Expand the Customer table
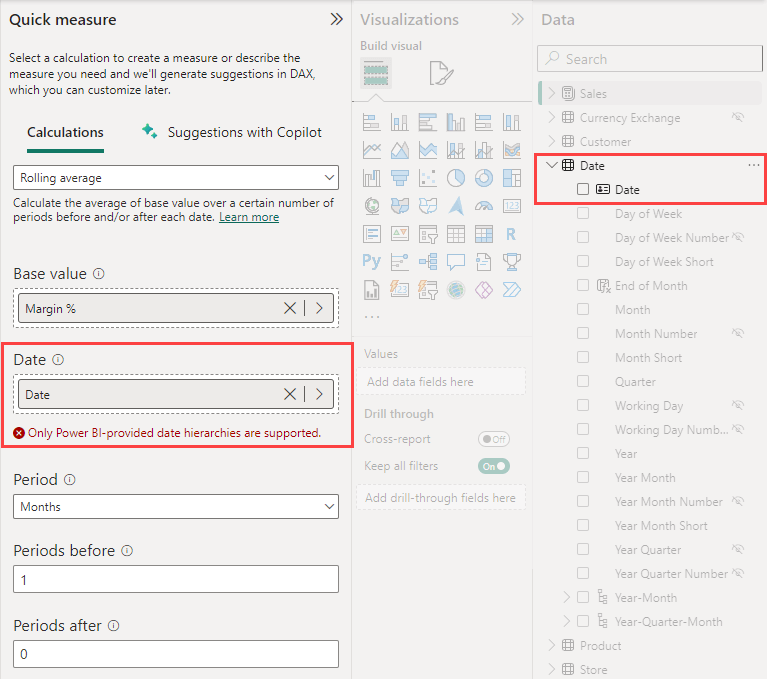767x679 pixels. (552, 141)
